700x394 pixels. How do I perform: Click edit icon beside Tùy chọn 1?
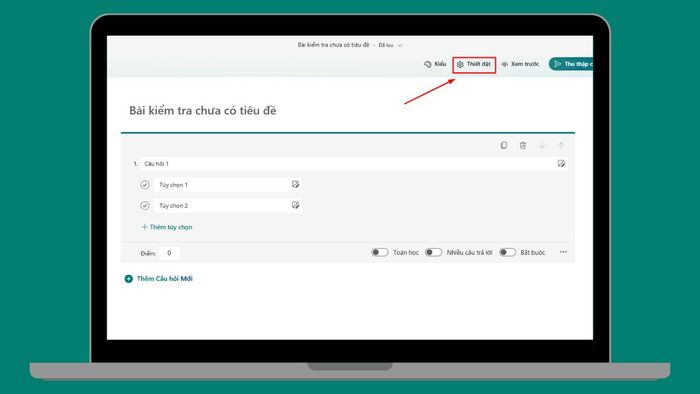(295, 184)
